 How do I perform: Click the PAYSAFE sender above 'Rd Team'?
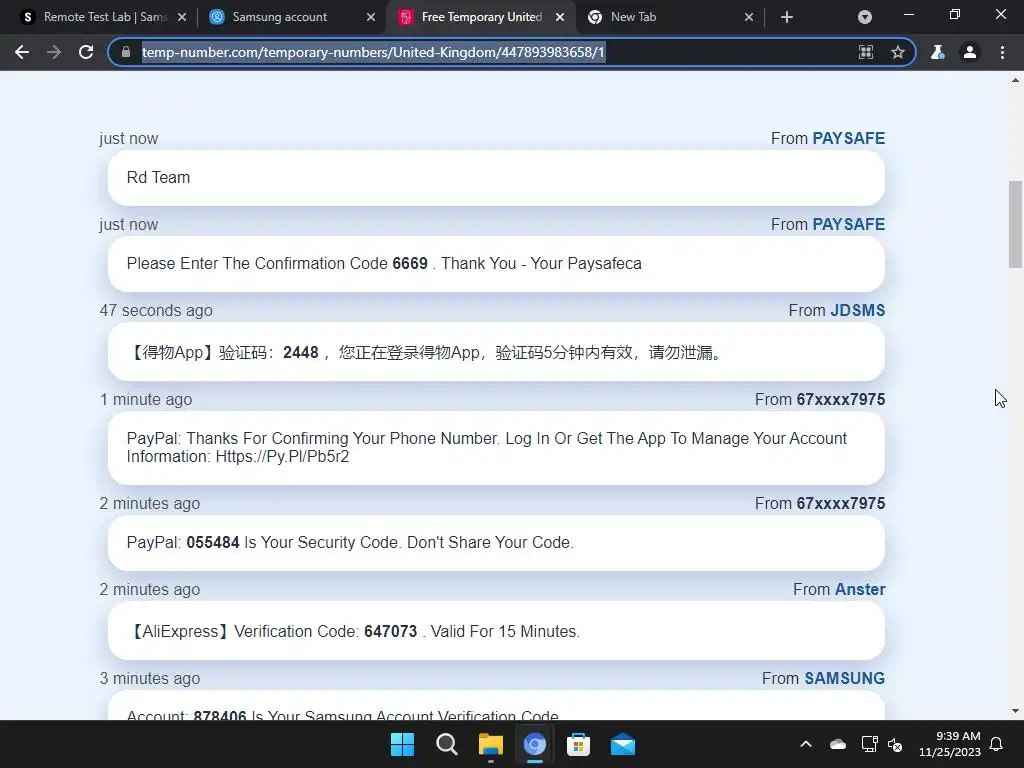pos(848,138)
